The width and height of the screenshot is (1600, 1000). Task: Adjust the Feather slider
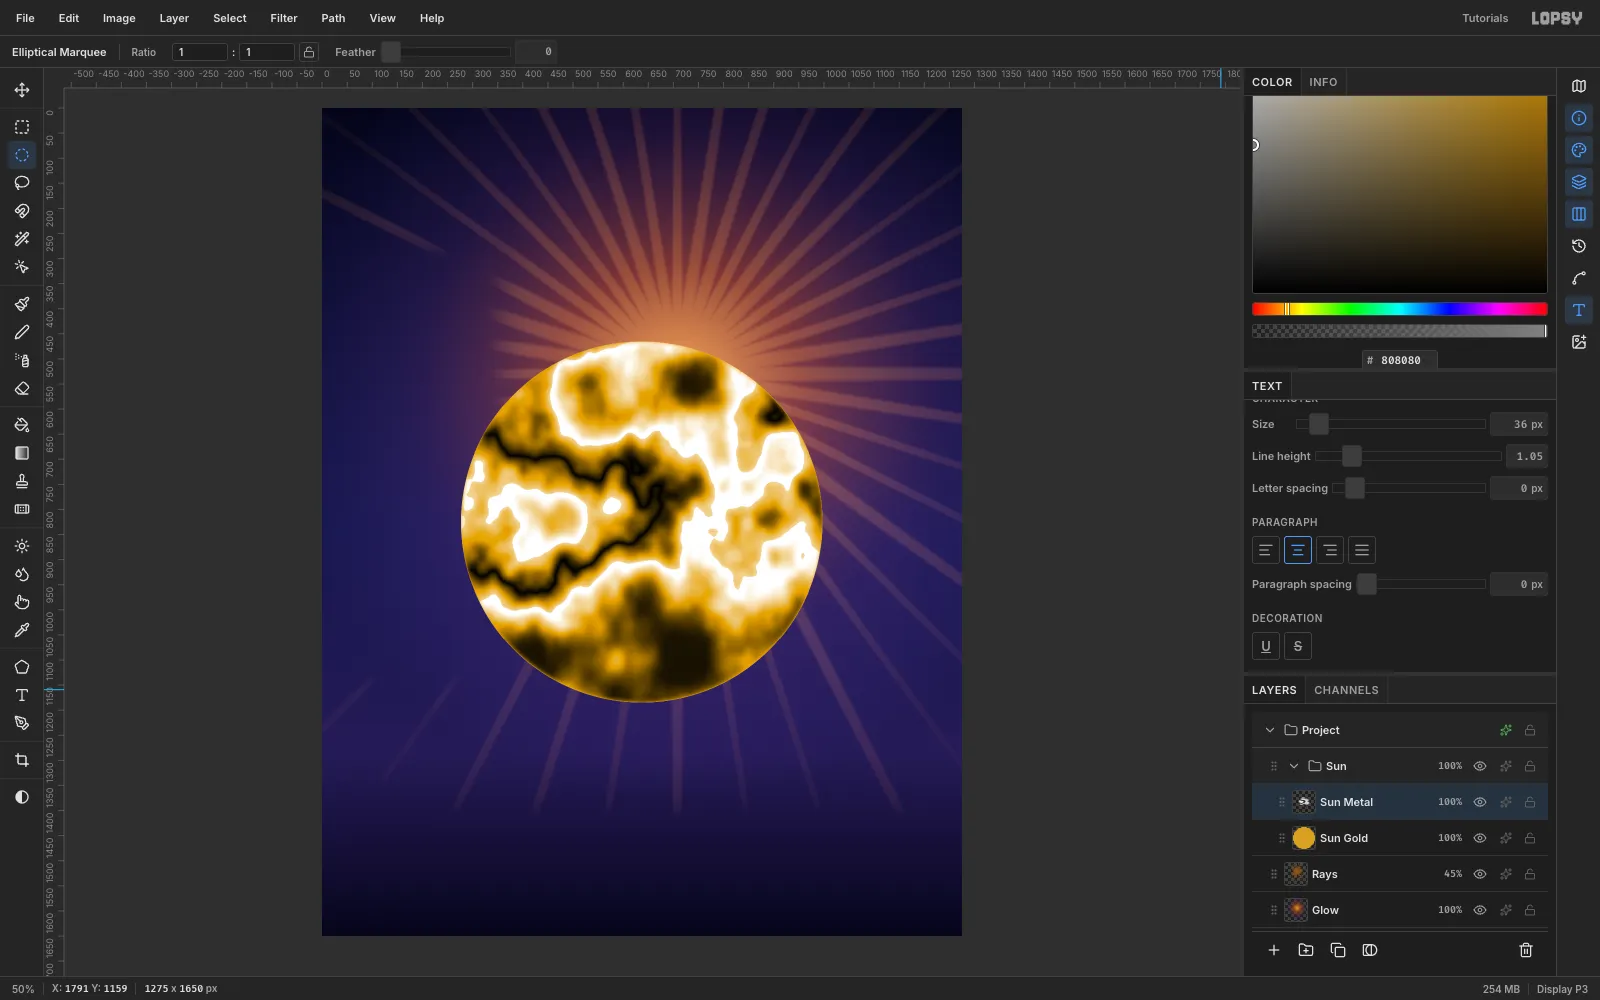click(446, 52)
